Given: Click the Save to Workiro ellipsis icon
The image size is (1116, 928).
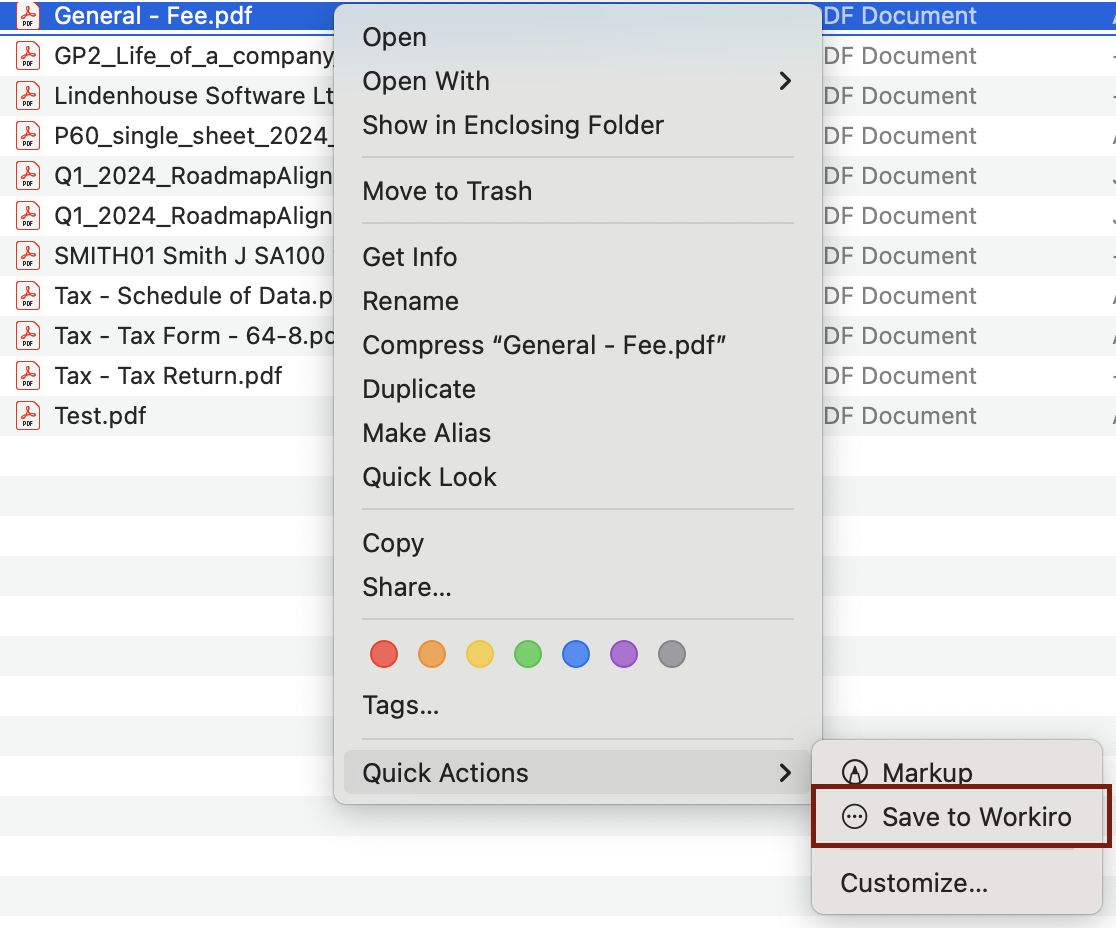Looking at the screenshot, I should pos(854,817).
